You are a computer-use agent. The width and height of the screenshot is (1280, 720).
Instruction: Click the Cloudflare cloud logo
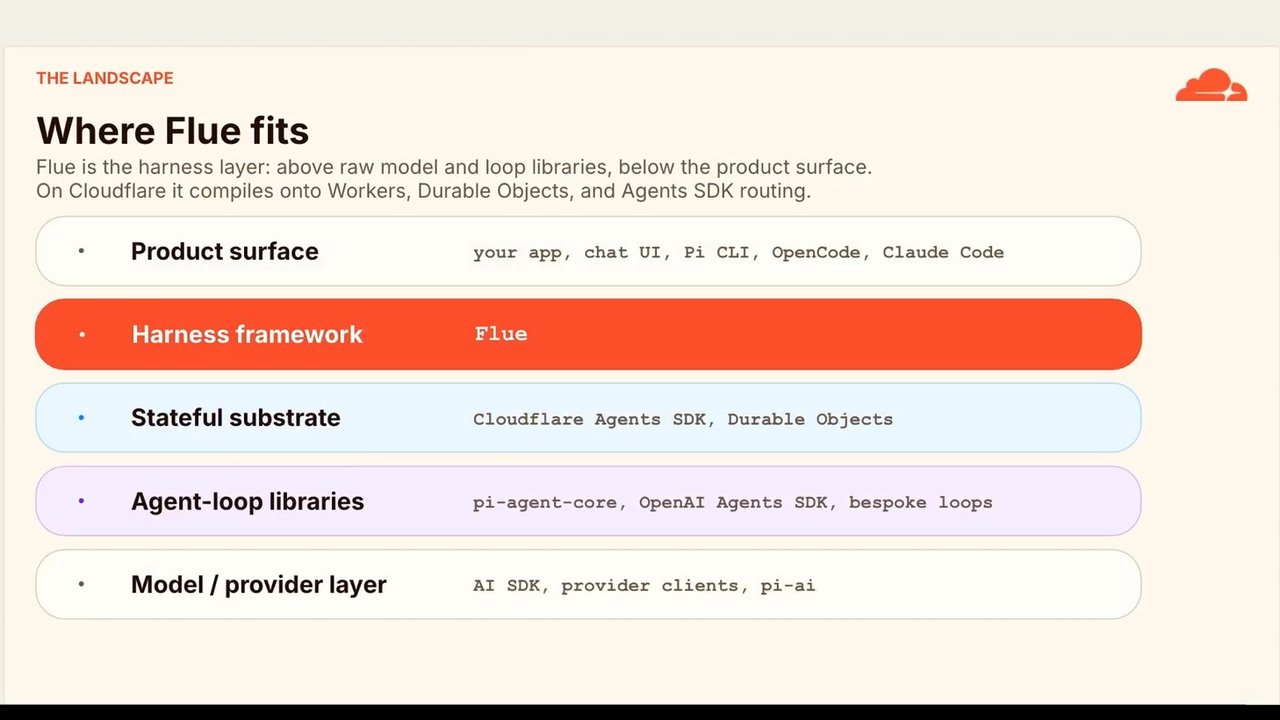1211,85
